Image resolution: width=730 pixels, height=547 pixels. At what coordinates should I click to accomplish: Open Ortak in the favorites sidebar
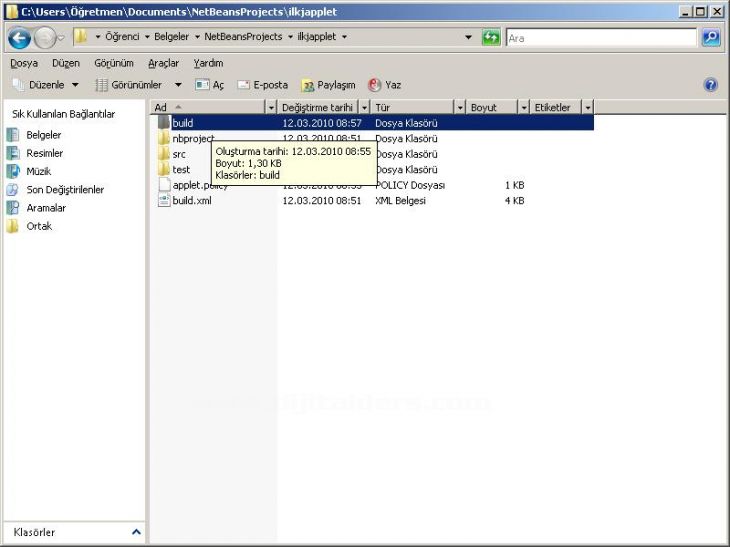(x=29, y=226)
